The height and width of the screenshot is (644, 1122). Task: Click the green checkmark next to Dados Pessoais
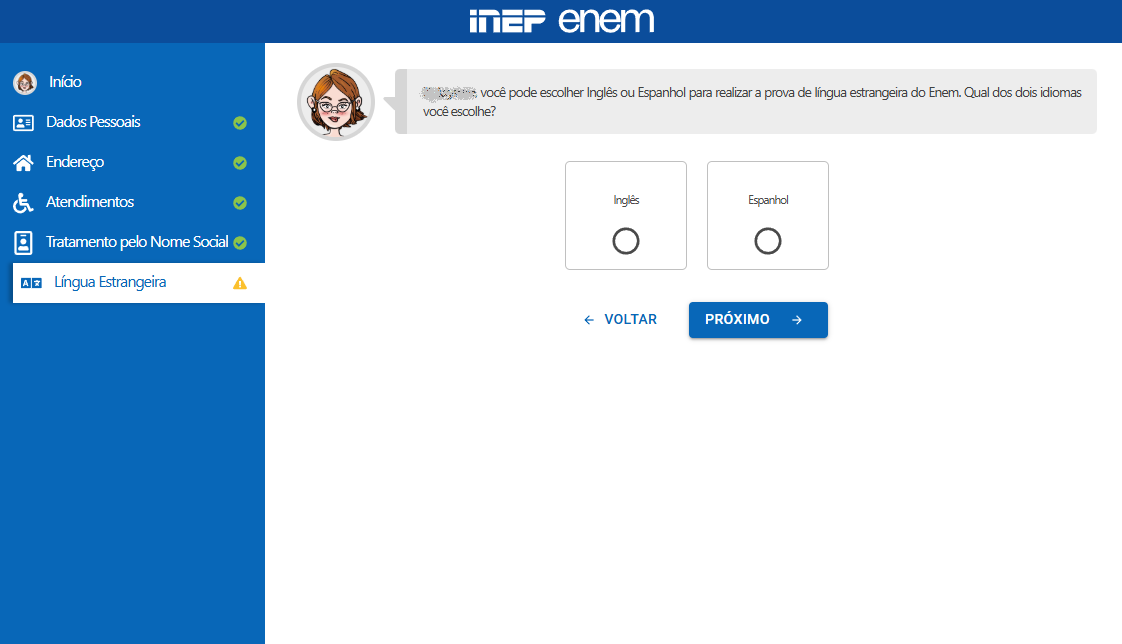click(239, 122)
